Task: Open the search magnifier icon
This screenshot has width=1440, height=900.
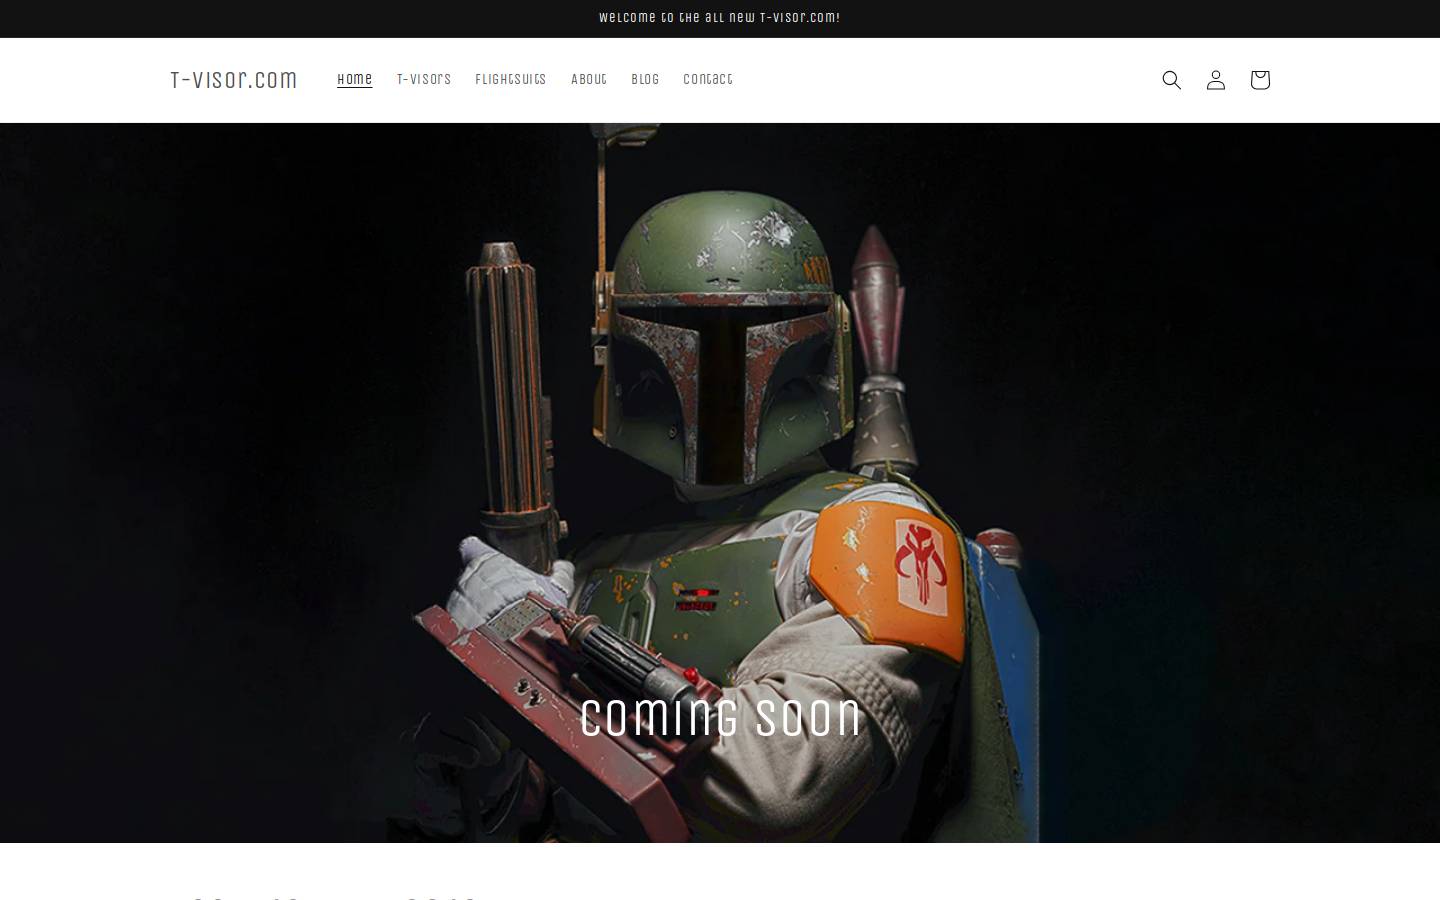Action: 1171,80
